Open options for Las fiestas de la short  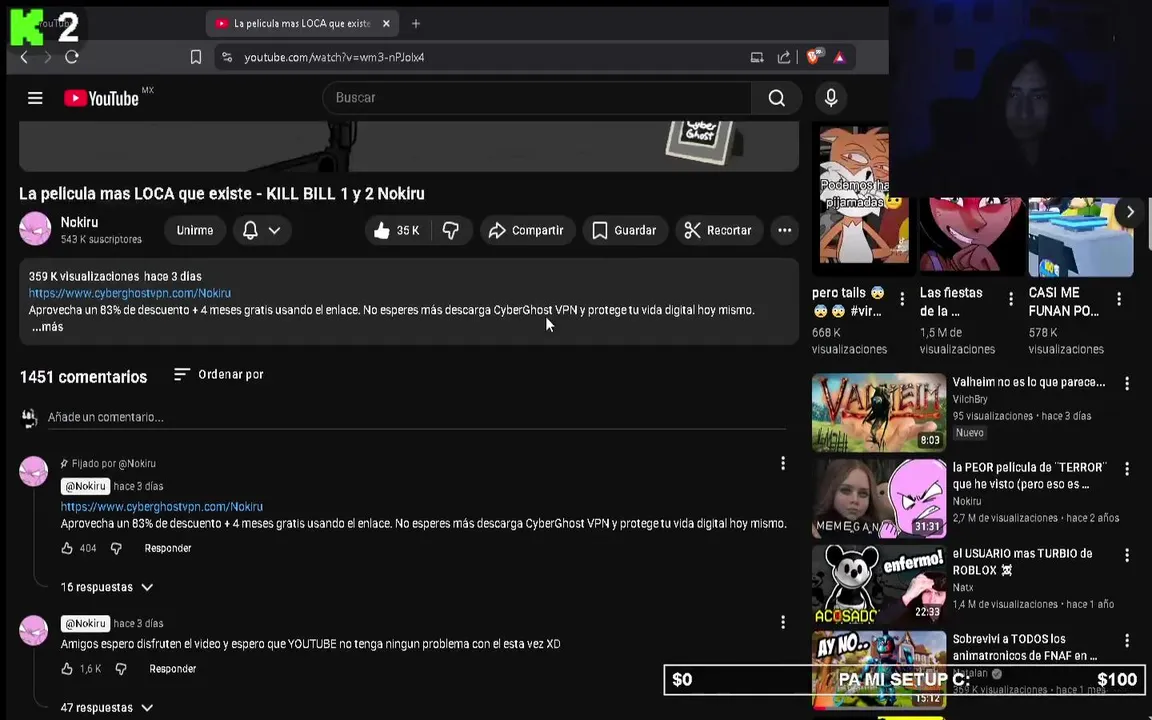pos(1011,299)
